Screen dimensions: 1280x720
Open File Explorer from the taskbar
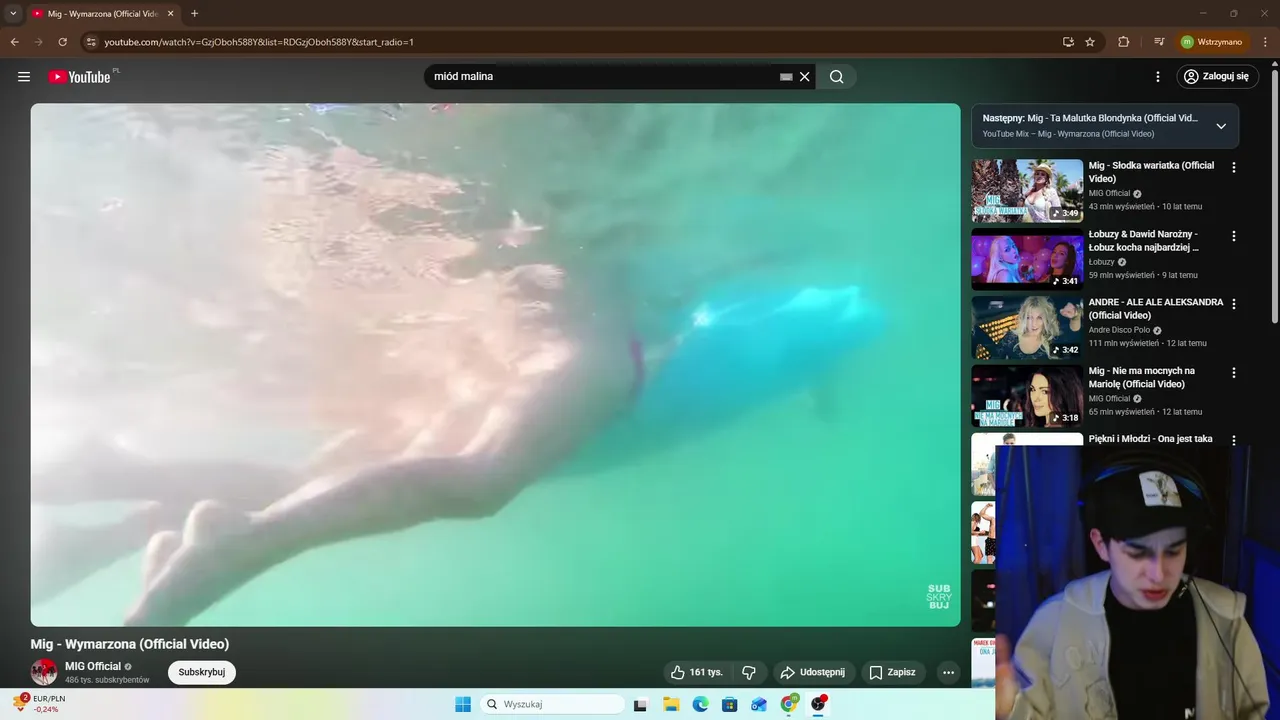671,704
